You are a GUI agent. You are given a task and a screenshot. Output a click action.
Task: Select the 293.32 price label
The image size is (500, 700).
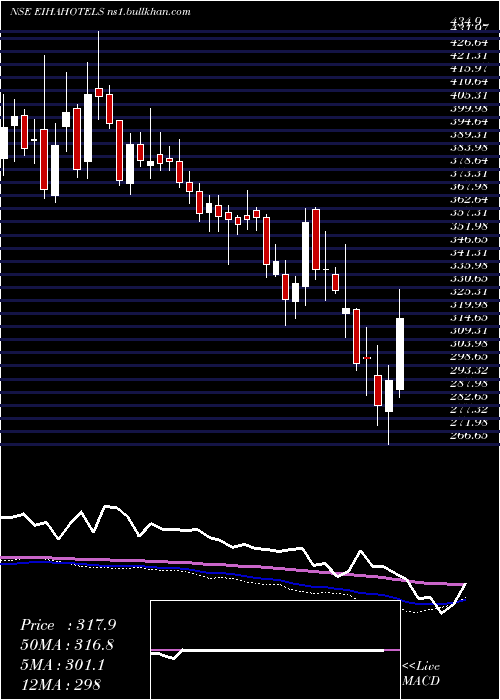click(467, 370)
